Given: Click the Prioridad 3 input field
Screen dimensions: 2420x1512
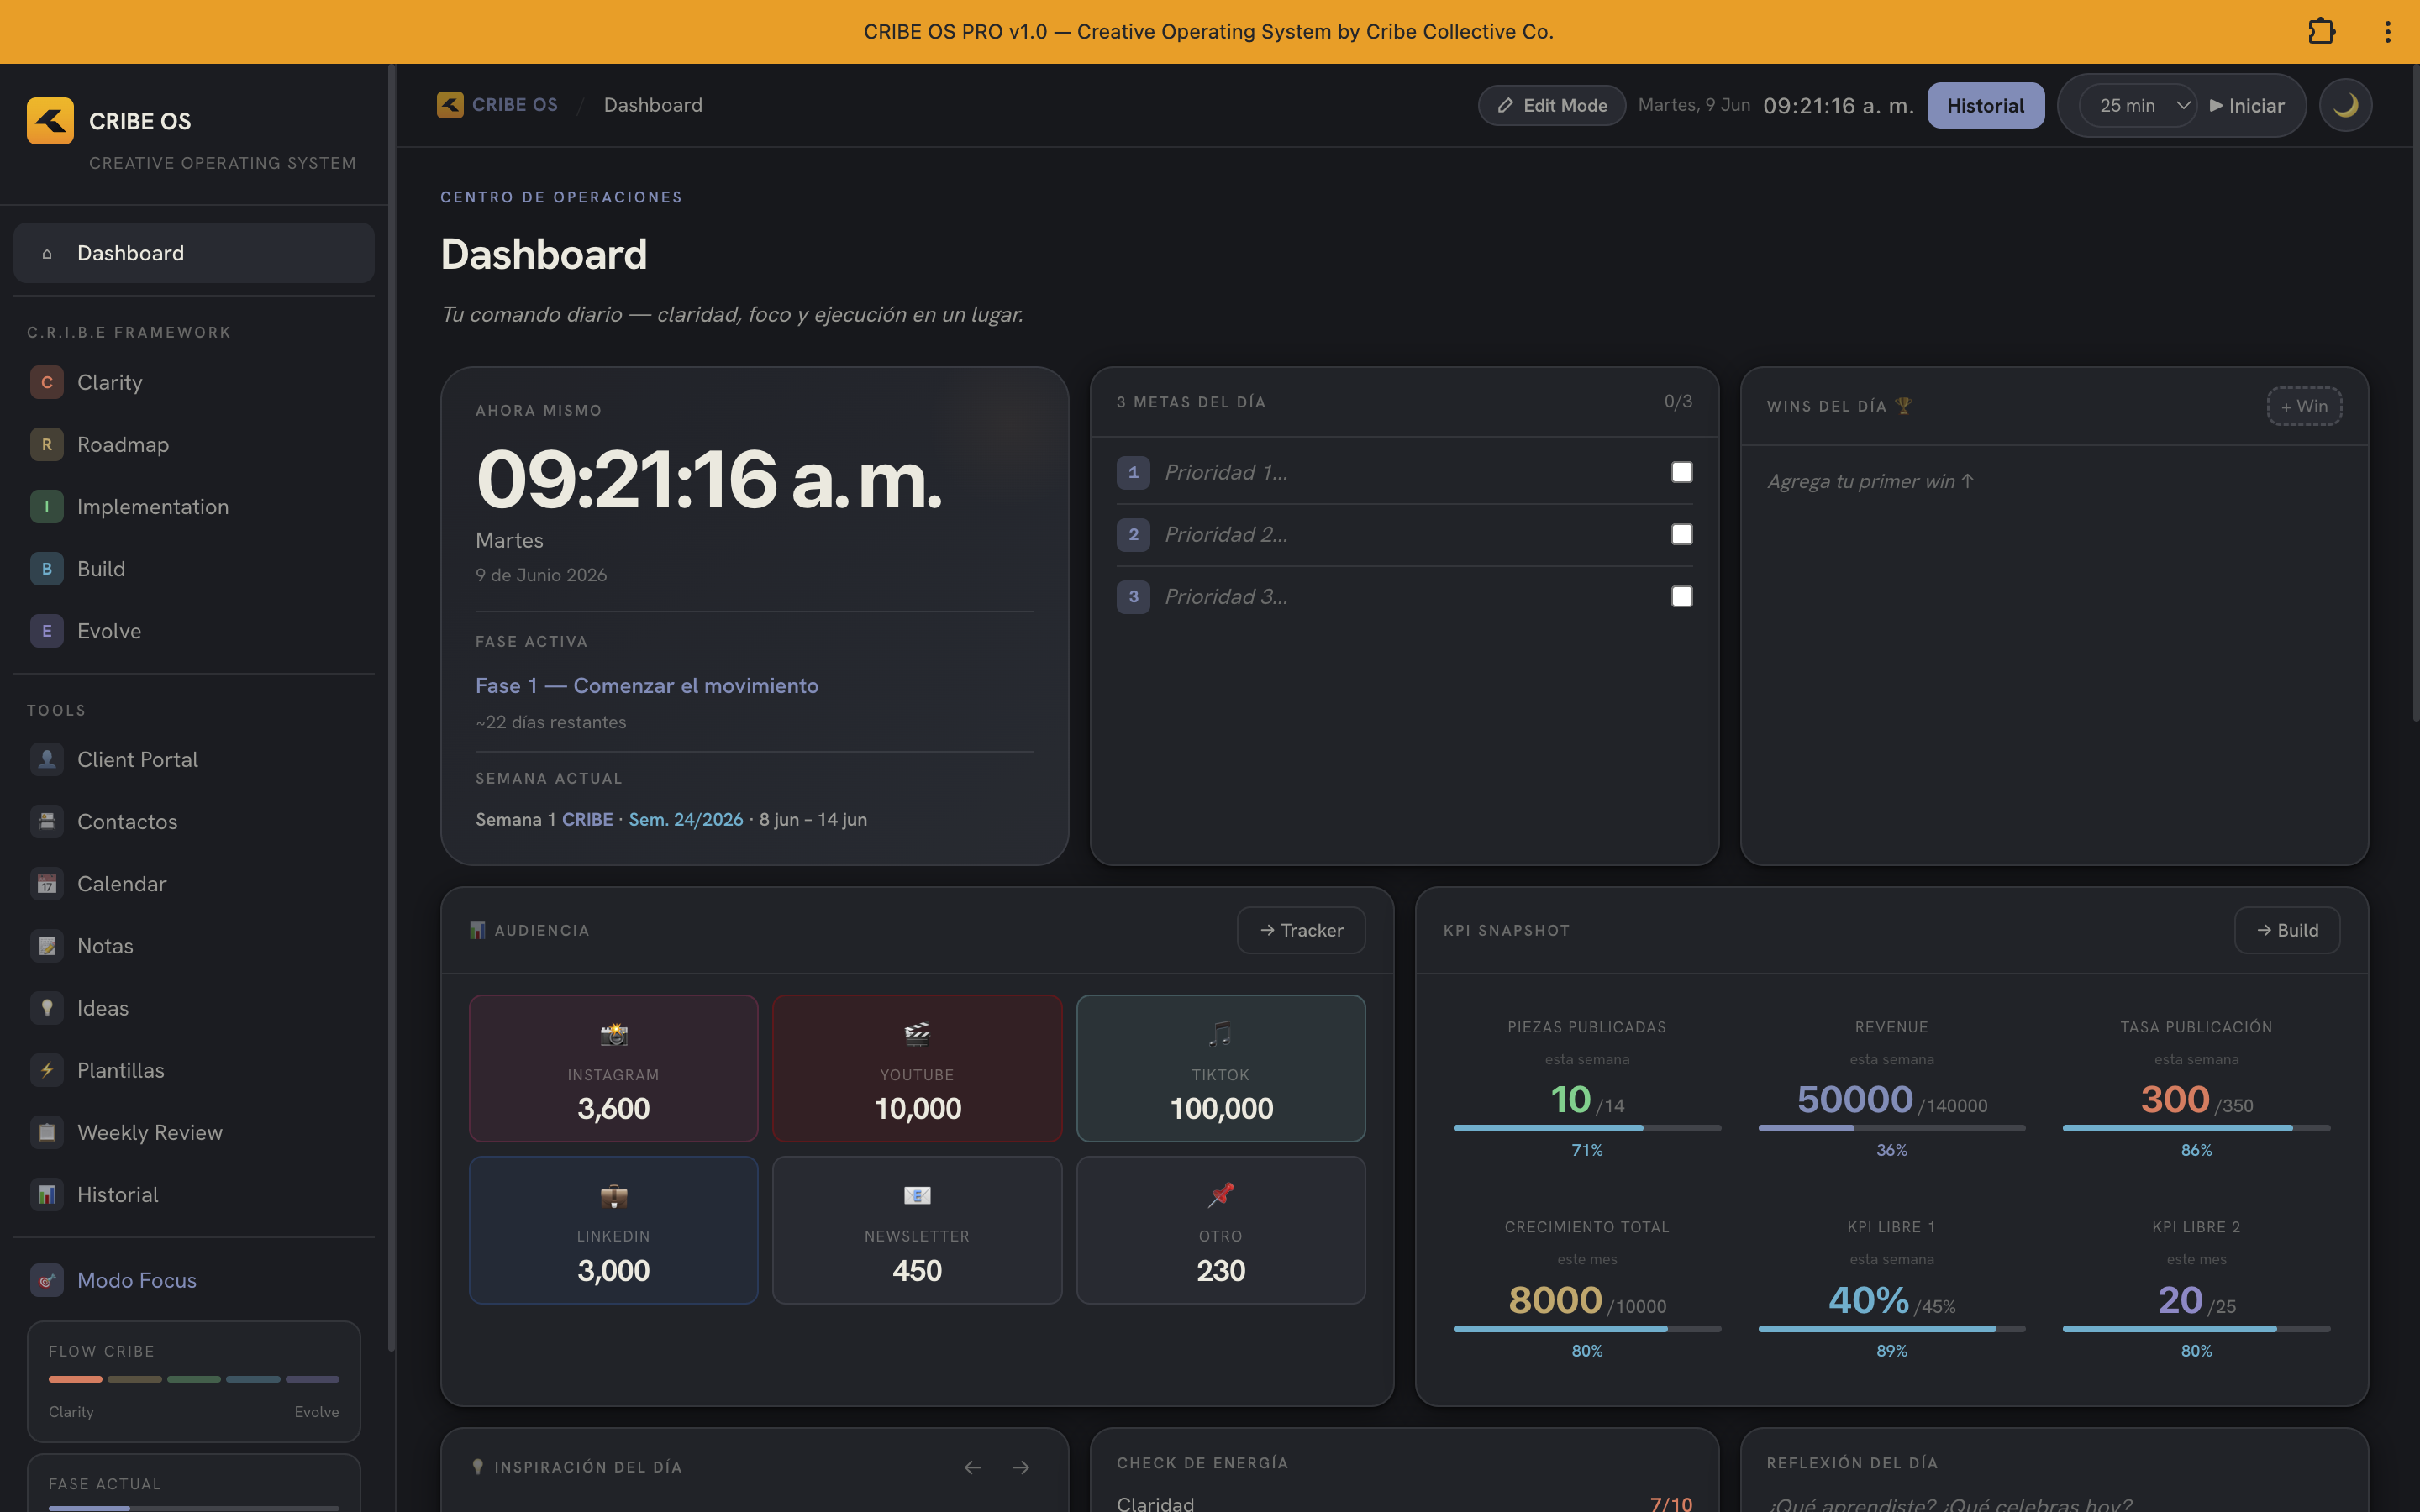Looking at the screenshot, I should [1408, 597].
